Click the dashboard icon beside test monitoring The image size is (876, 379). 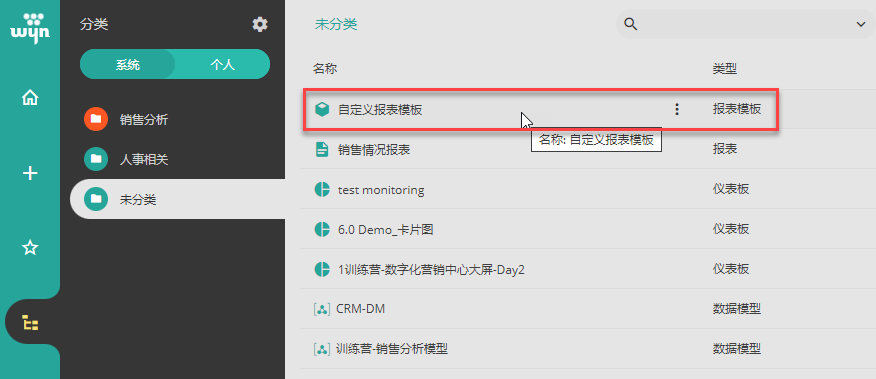(322, 190)
